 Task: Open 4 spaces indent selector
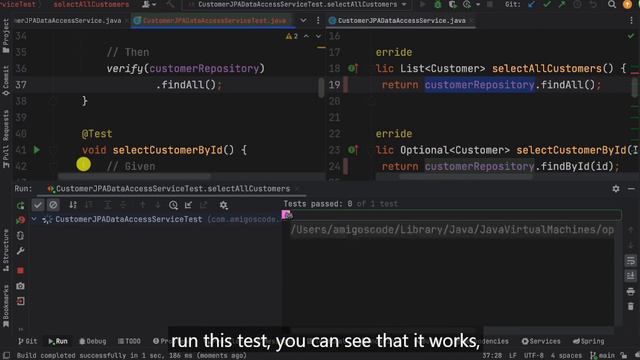coord(566,356)
